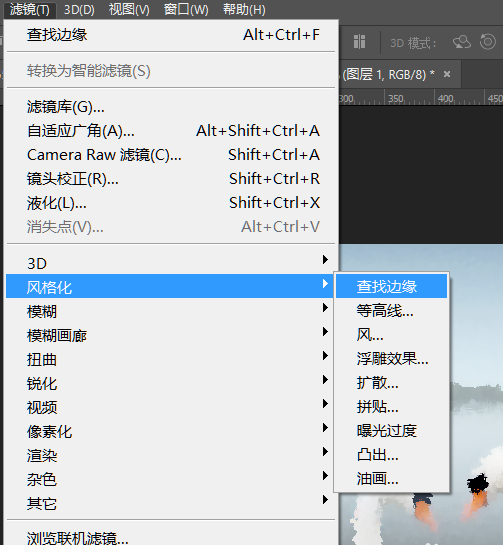Open the 3D(D) menu
Viewport: 503px width, 545px height.
click(x=79, y=9)
